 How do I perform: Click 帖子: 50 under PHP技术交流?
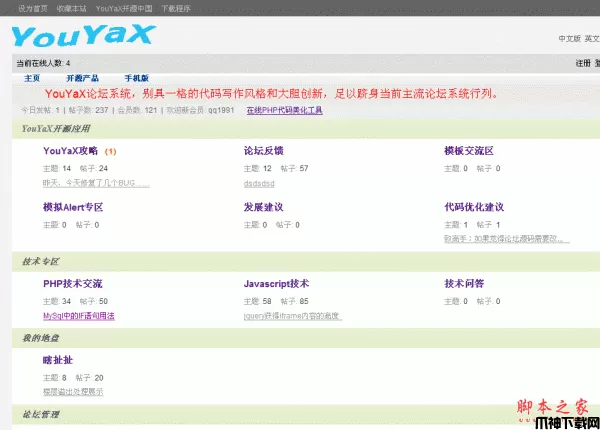94,301
